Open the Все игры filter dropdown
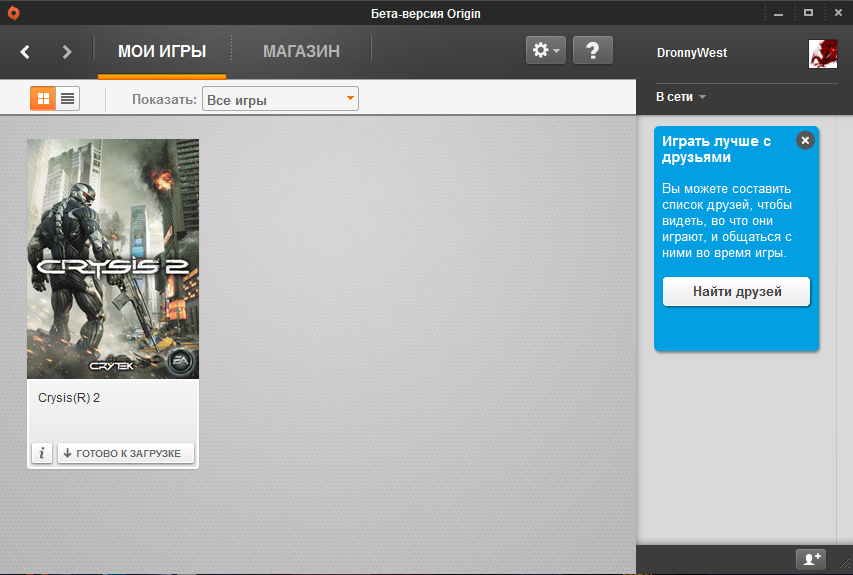Screen dimensions: 853x575 point(280,99)
